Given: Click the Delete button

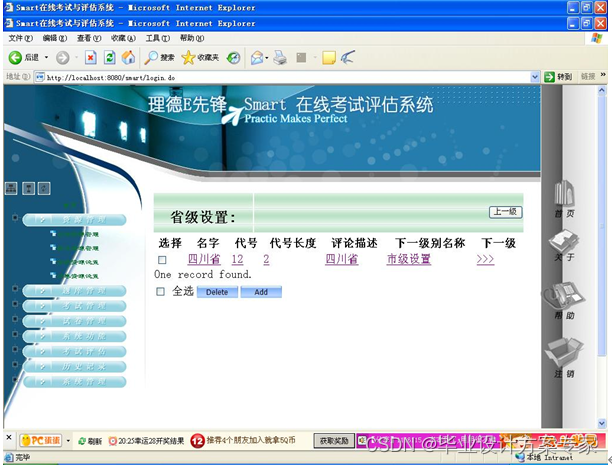Looking at the screenshot, I should point(217,292).
